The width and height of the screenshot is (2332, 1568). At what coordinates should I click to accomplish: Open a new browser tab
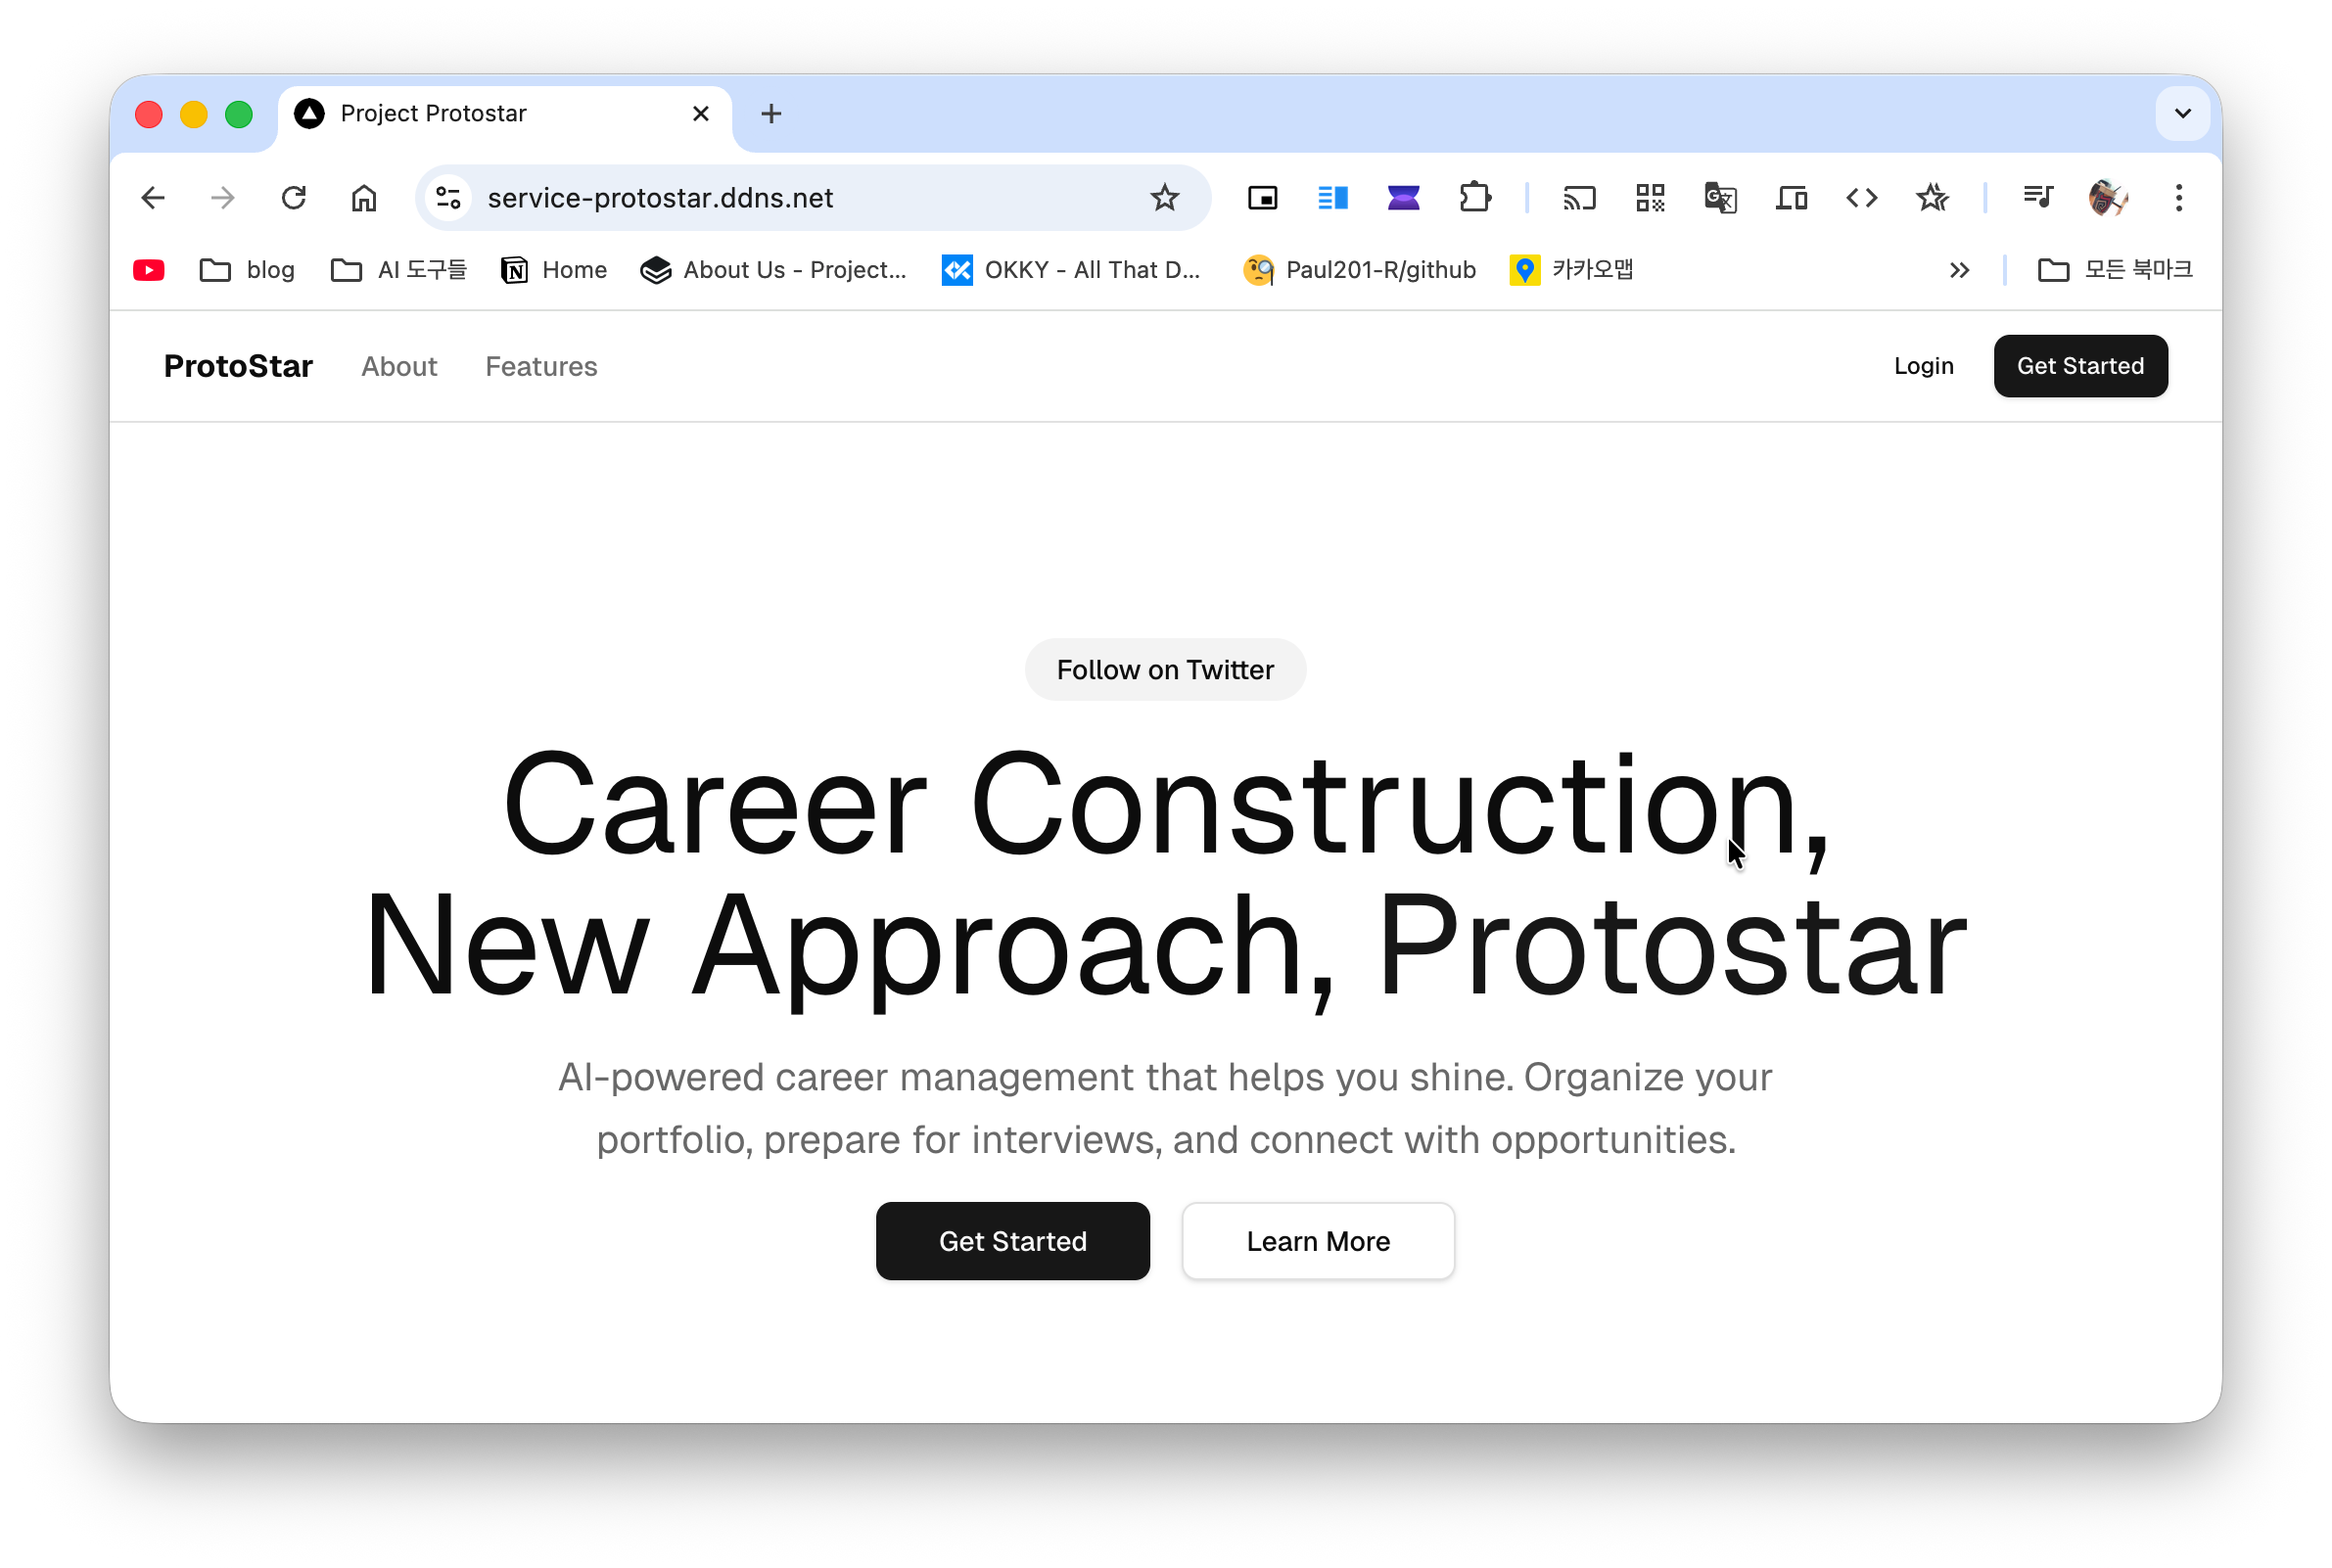(x=771, y=114)
